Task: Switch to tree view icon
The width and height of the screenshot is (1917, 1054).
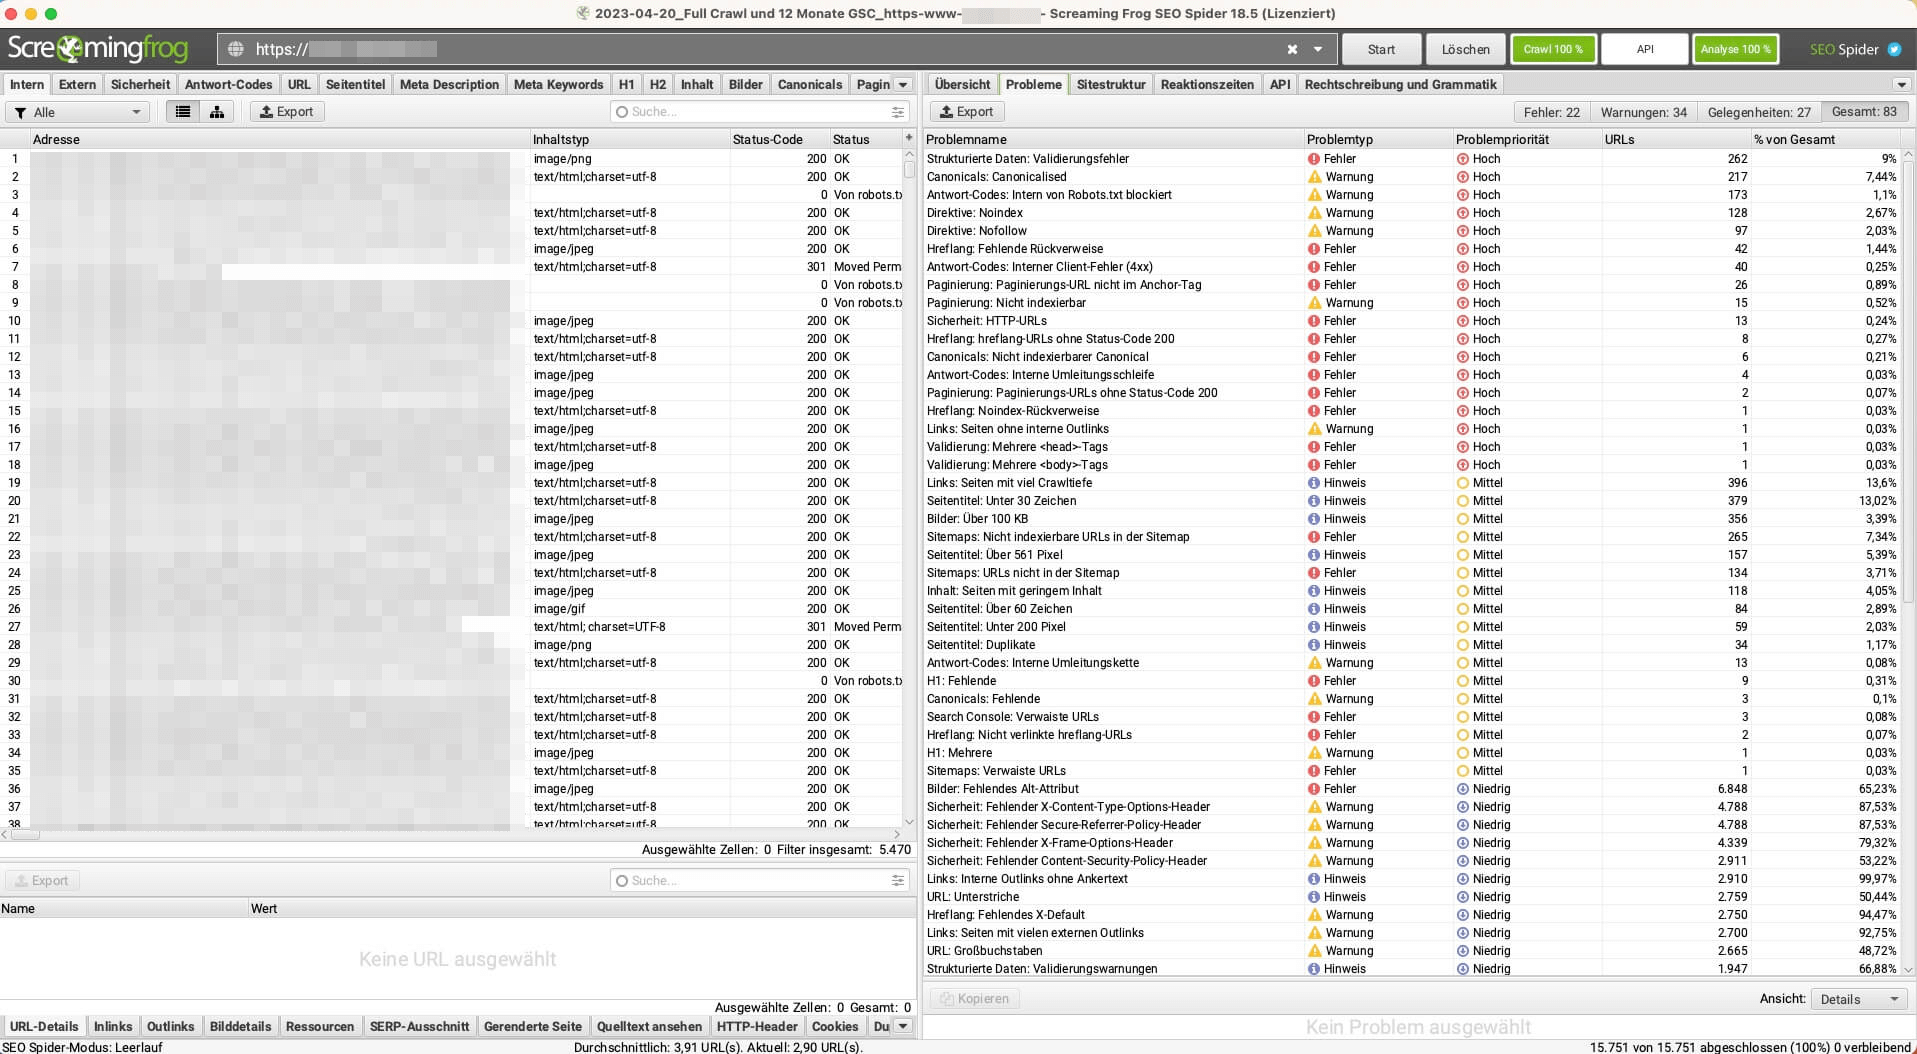Action: coord(216,112)
